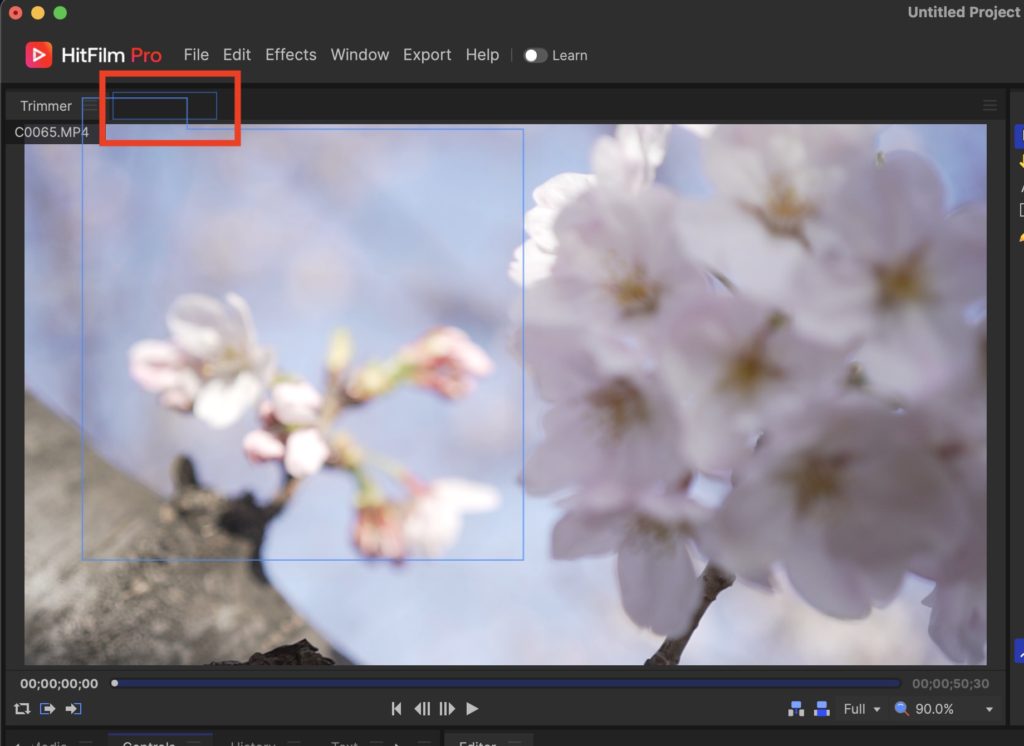
Task: Select the Trimmer panel tab
Action: [x=46, y=106]
